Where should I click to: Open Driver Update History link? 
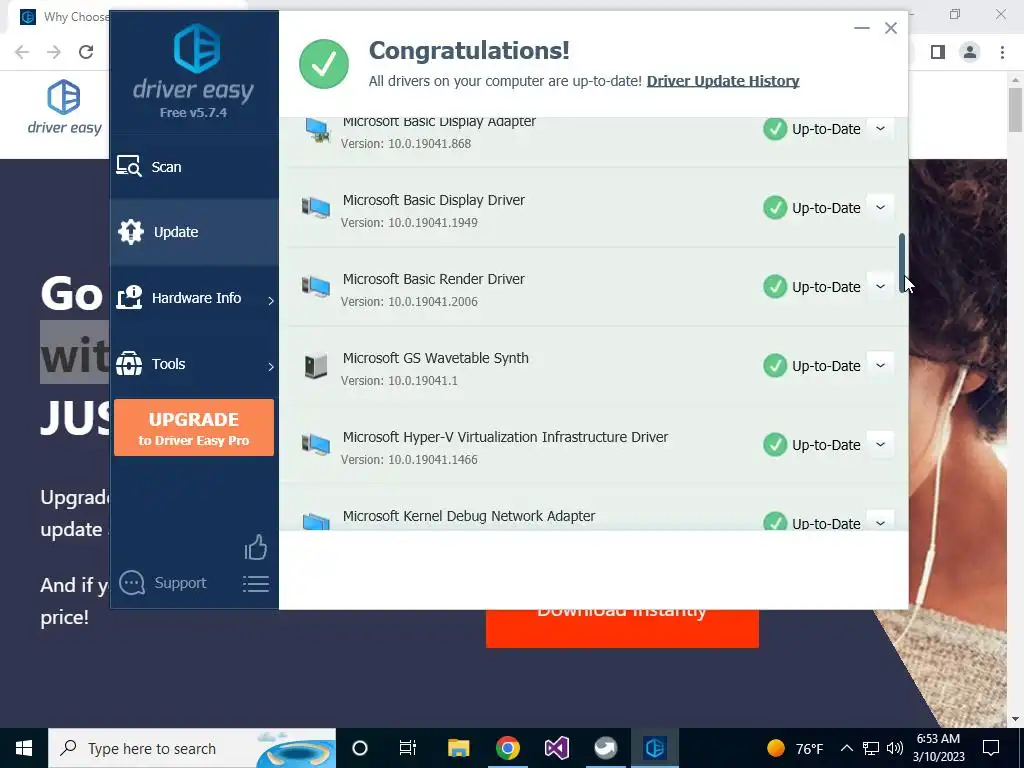coord(723,81)
